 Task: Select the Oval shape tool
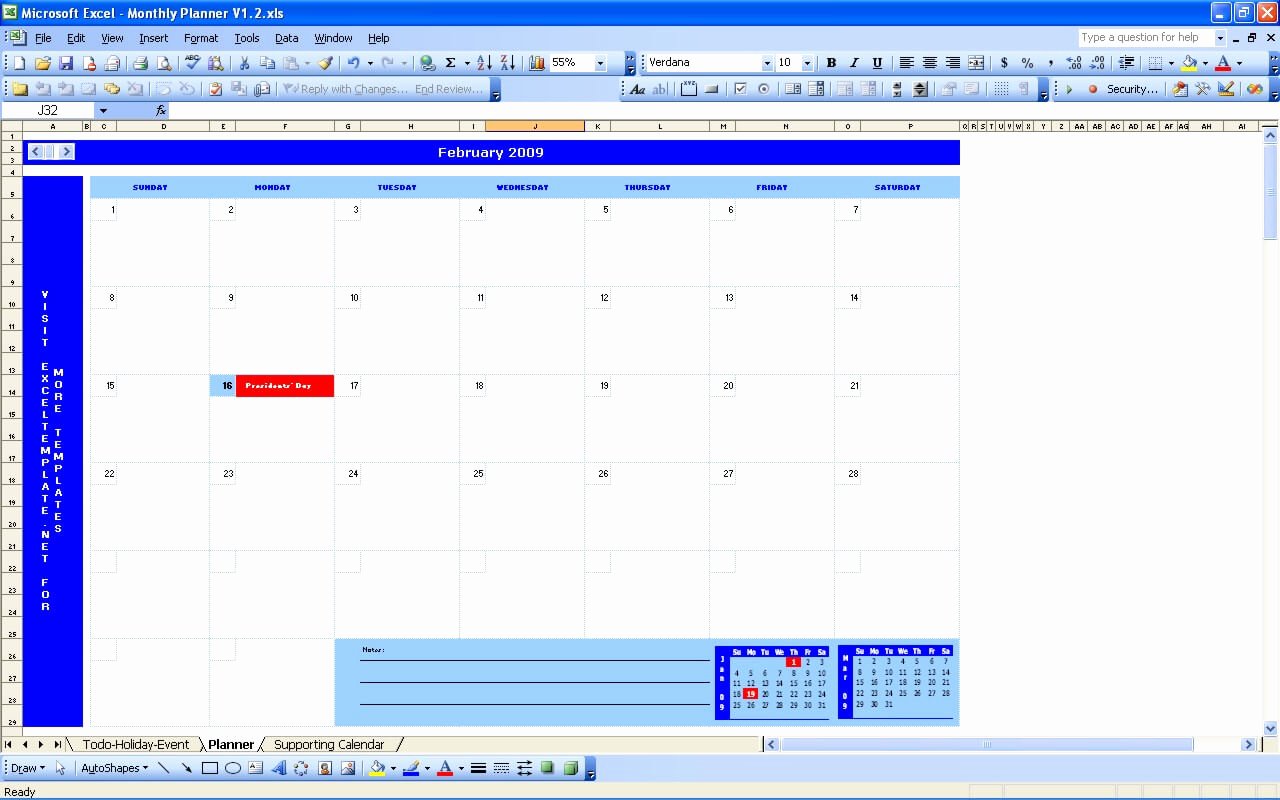(233, 768)
